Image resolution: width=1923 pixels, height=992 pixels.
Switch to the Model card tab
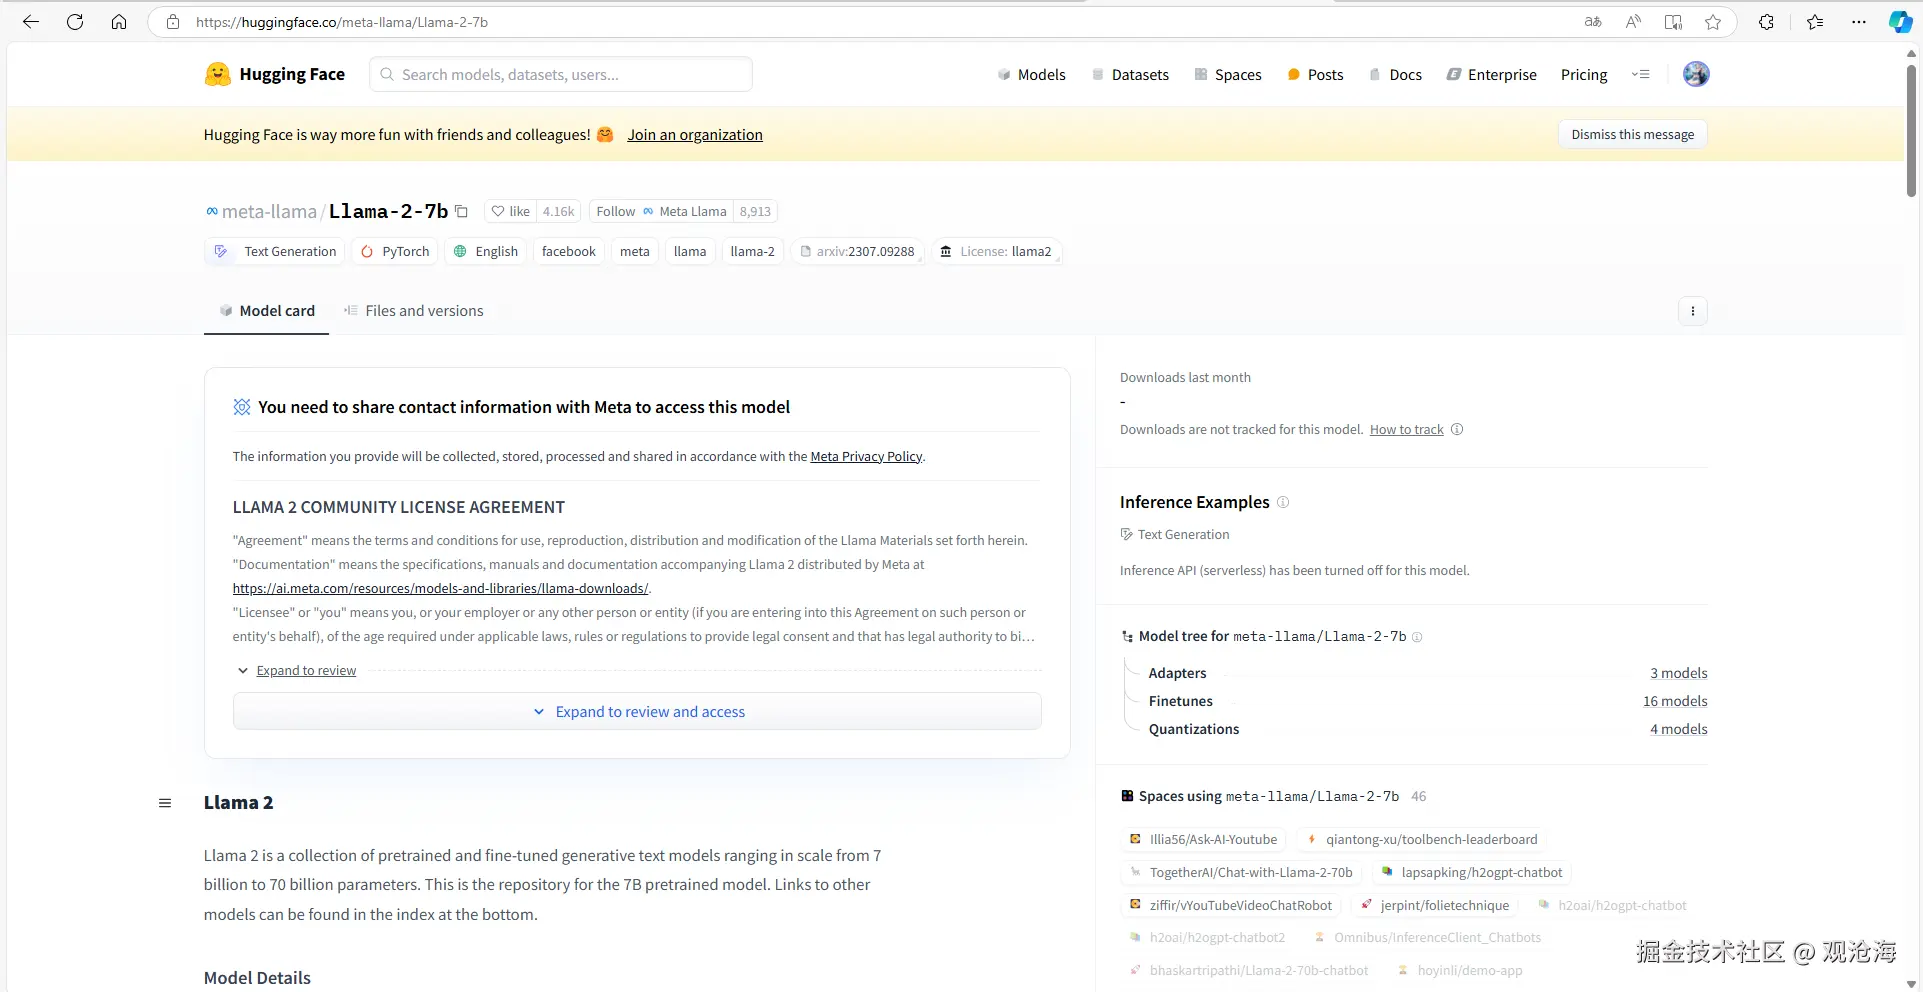[267, 311]
